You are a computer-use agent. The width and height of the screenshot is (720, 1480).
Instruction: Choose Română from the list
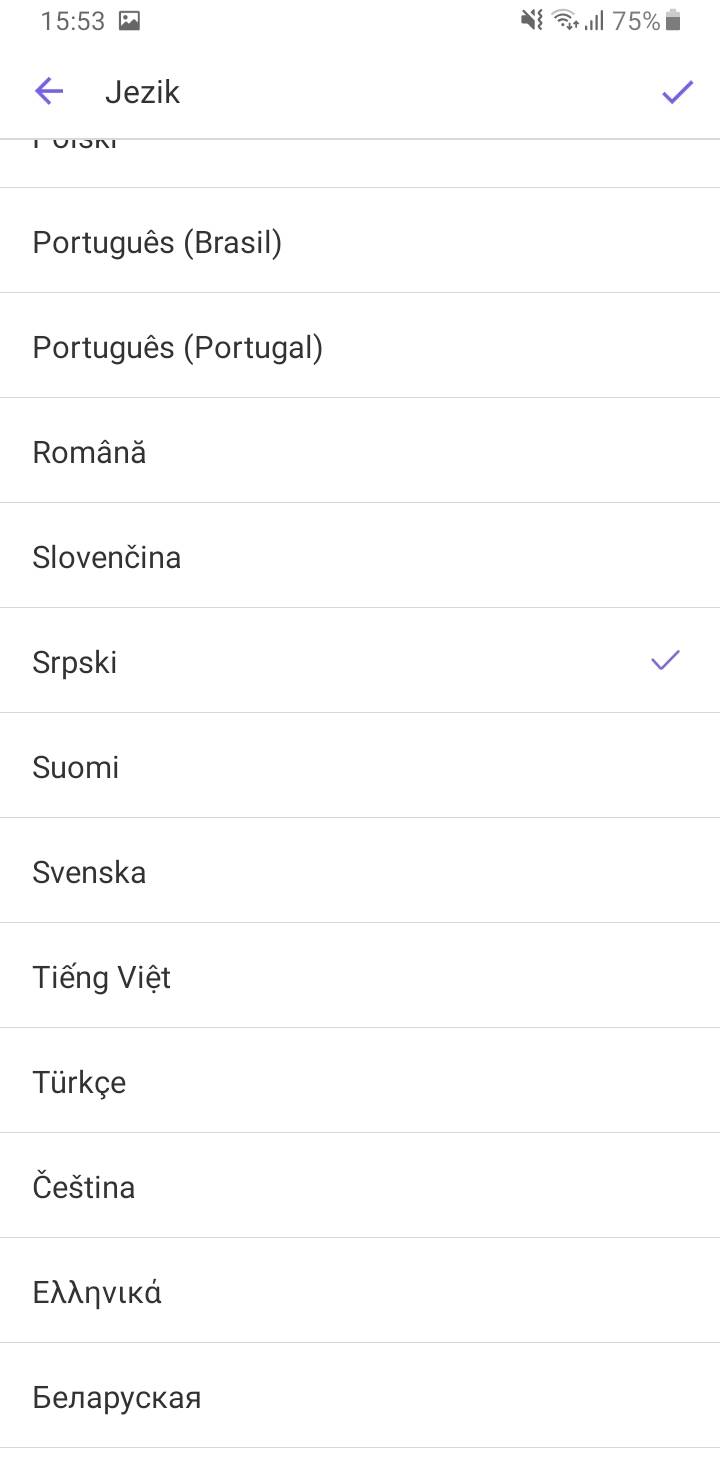tap(90, 453)
